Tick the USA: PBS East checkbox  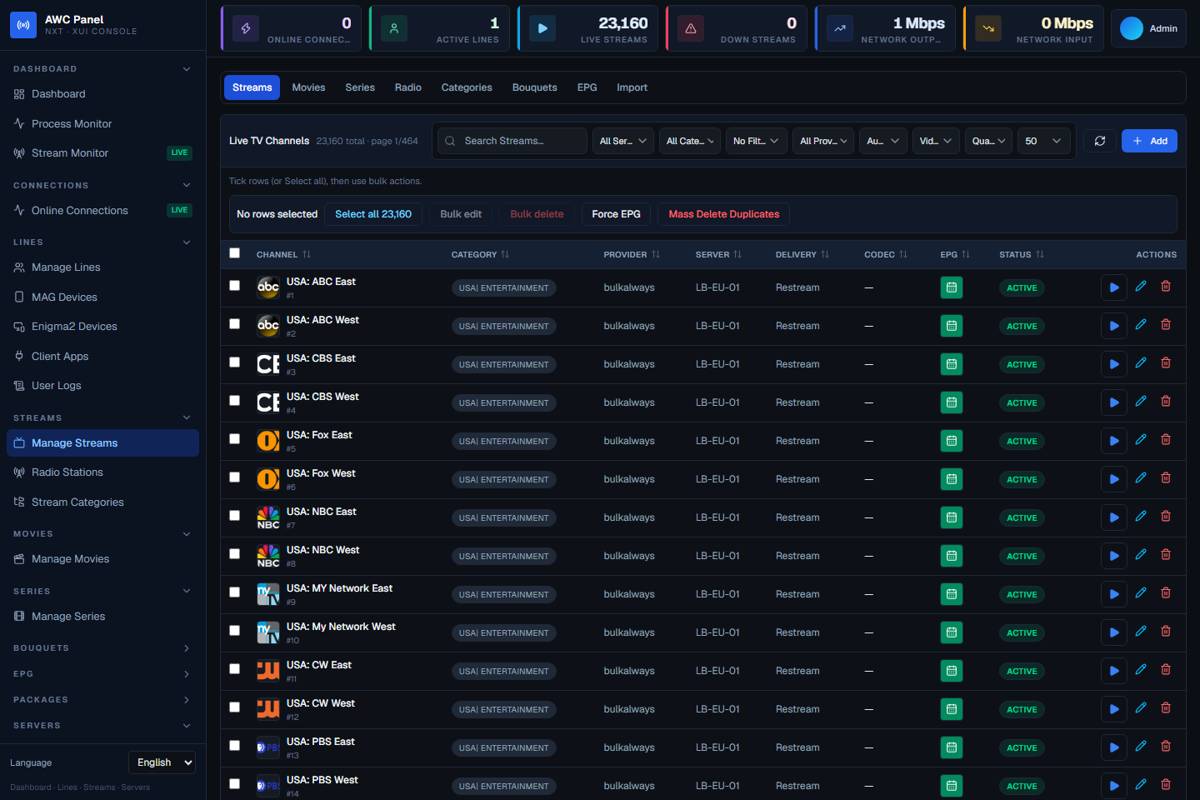[235, 745]
